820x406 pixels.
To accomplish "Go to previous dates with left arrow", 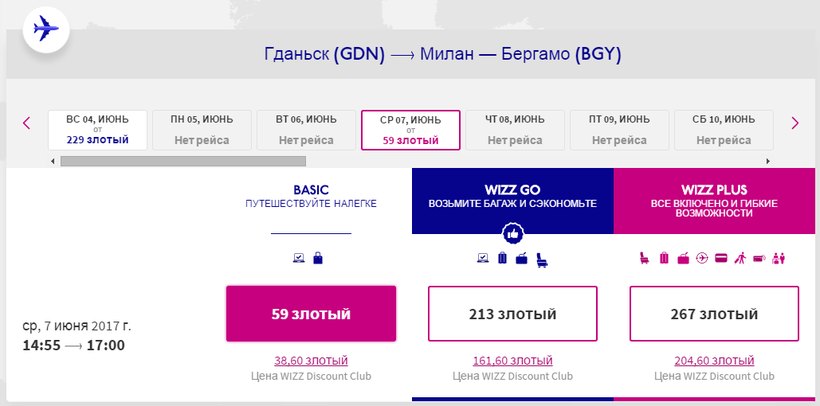I will pyautogui.click(x=27, y=124).
